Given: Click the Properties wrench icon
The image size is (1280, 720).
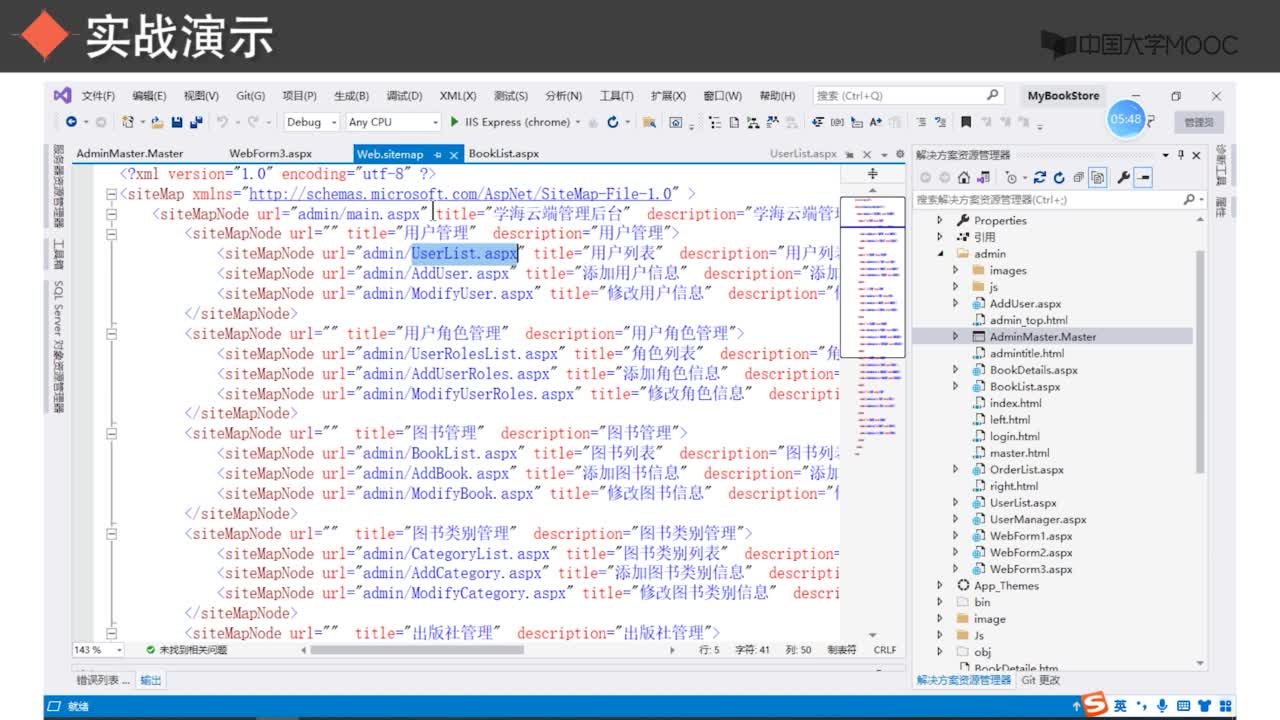Looking at the screenshot, I should [x=1123, y=178].
